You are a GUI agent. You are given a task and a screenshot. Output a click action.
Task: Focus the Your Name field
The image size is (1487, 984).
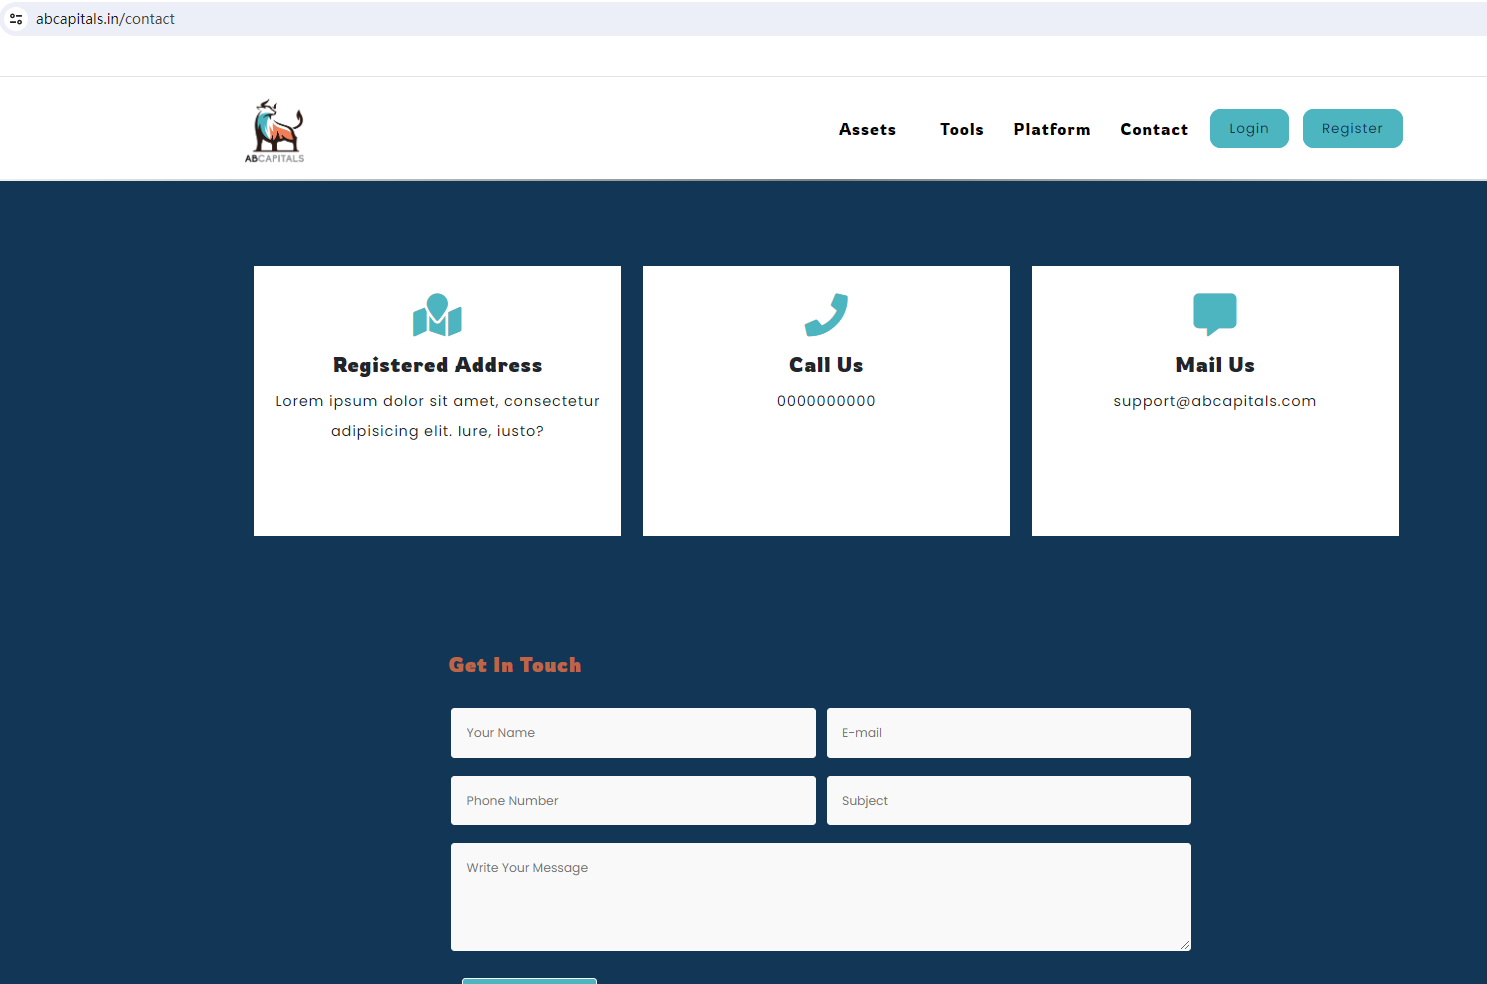pos(633,733)
